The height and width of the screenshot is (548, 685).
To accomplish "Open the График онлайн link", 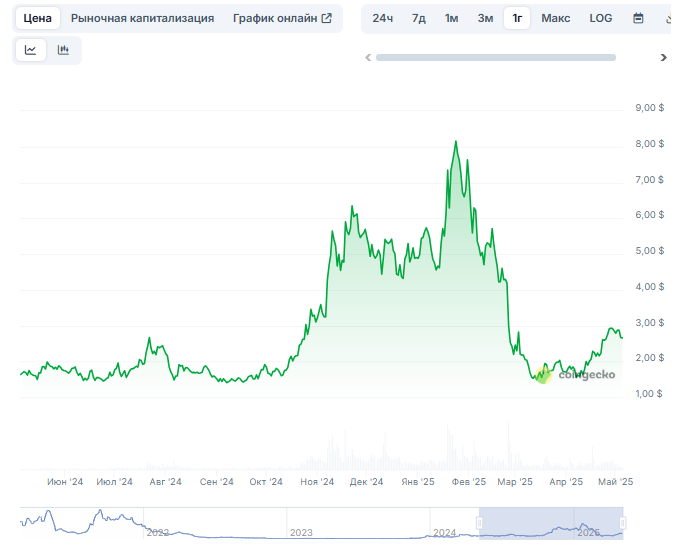I will click(282, 18).
